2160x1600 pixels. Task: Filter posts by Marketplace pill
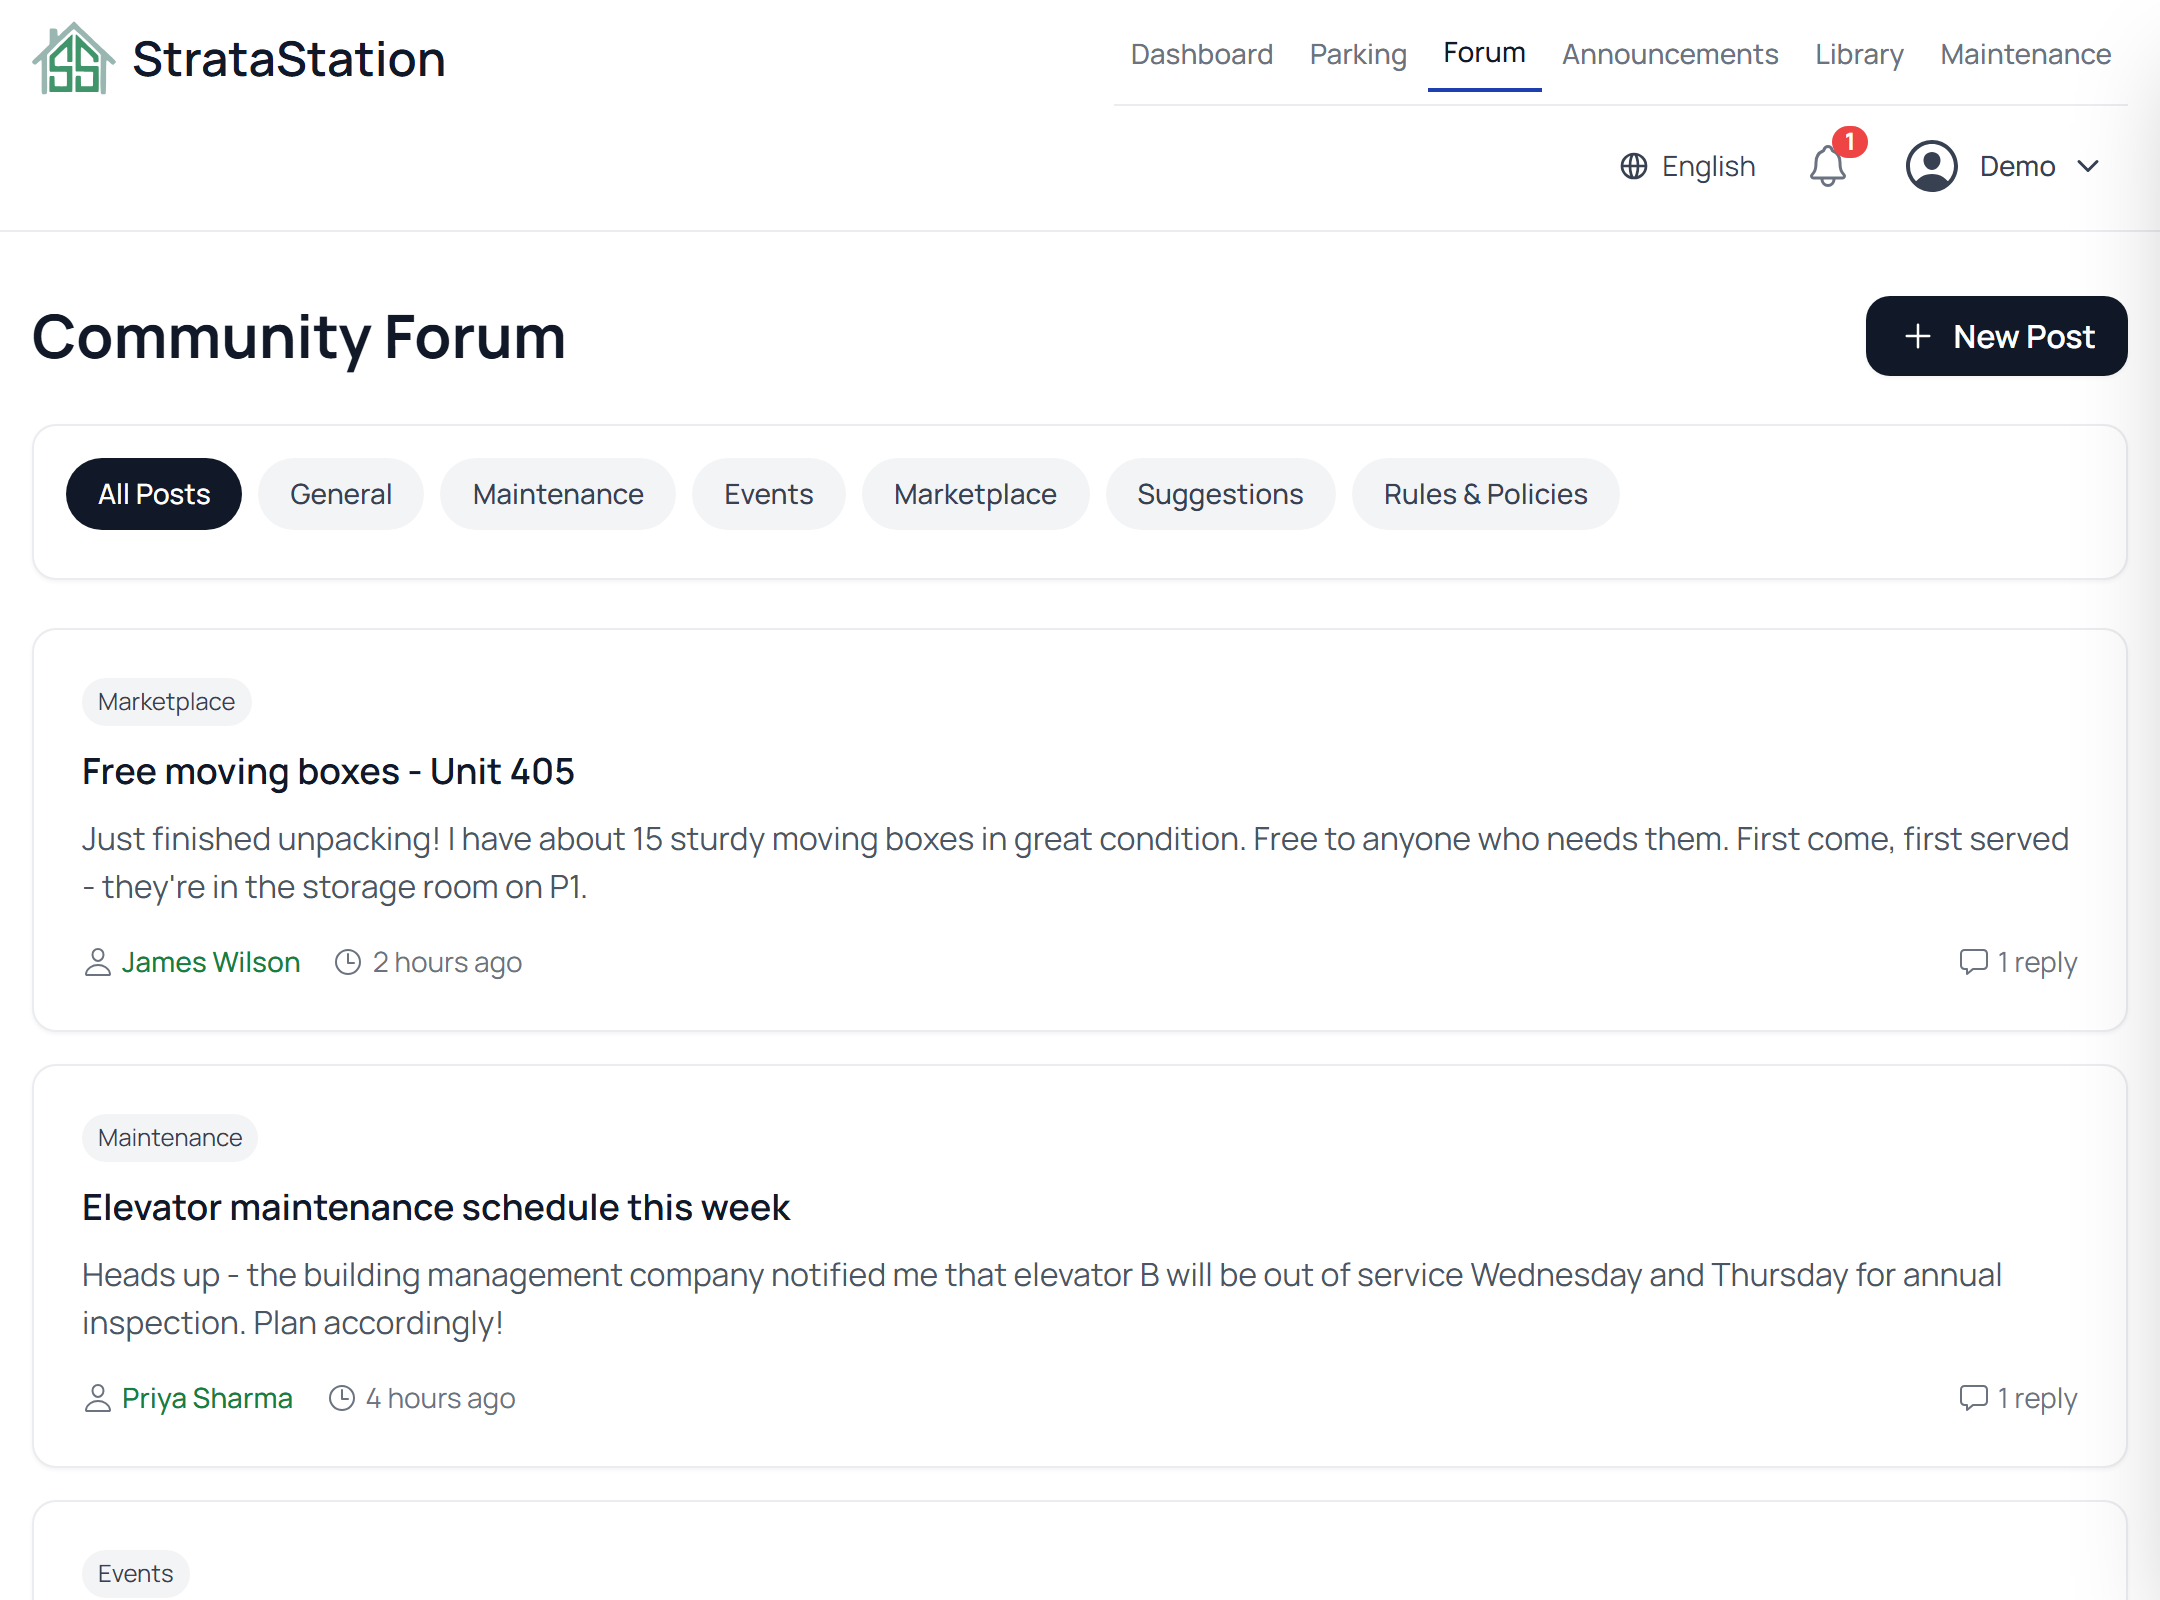[975, 494]
